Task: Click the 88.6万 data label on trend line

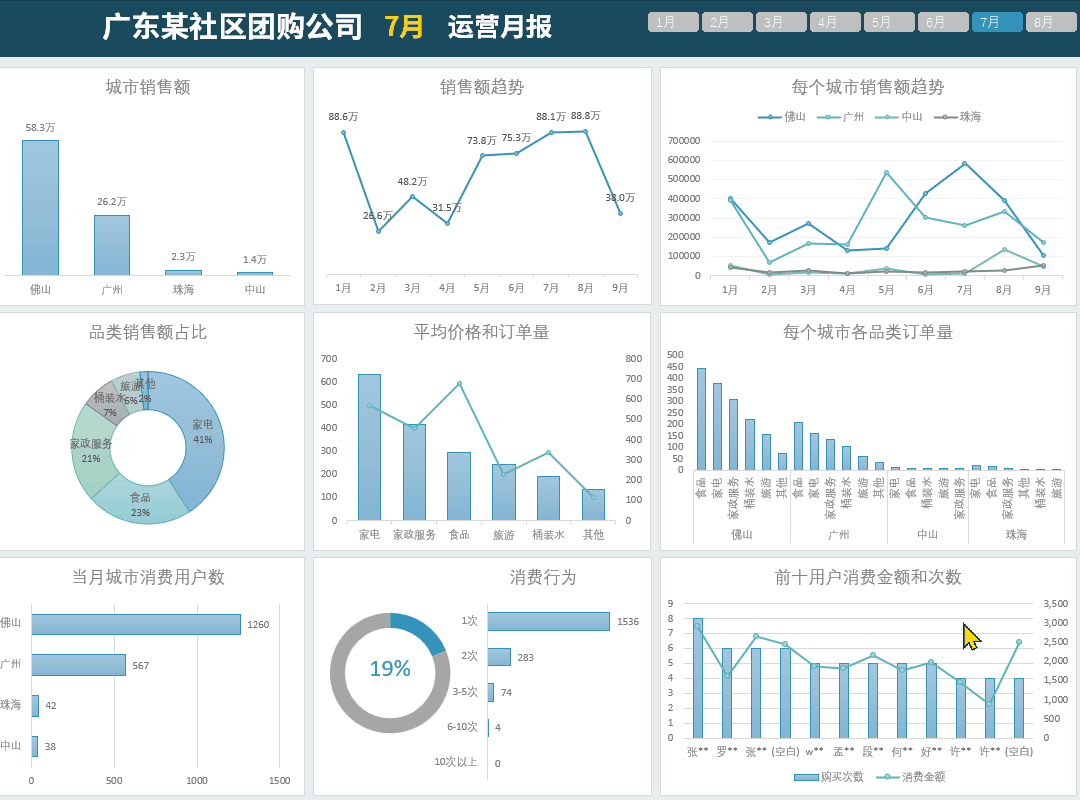Action: [343, 116]
